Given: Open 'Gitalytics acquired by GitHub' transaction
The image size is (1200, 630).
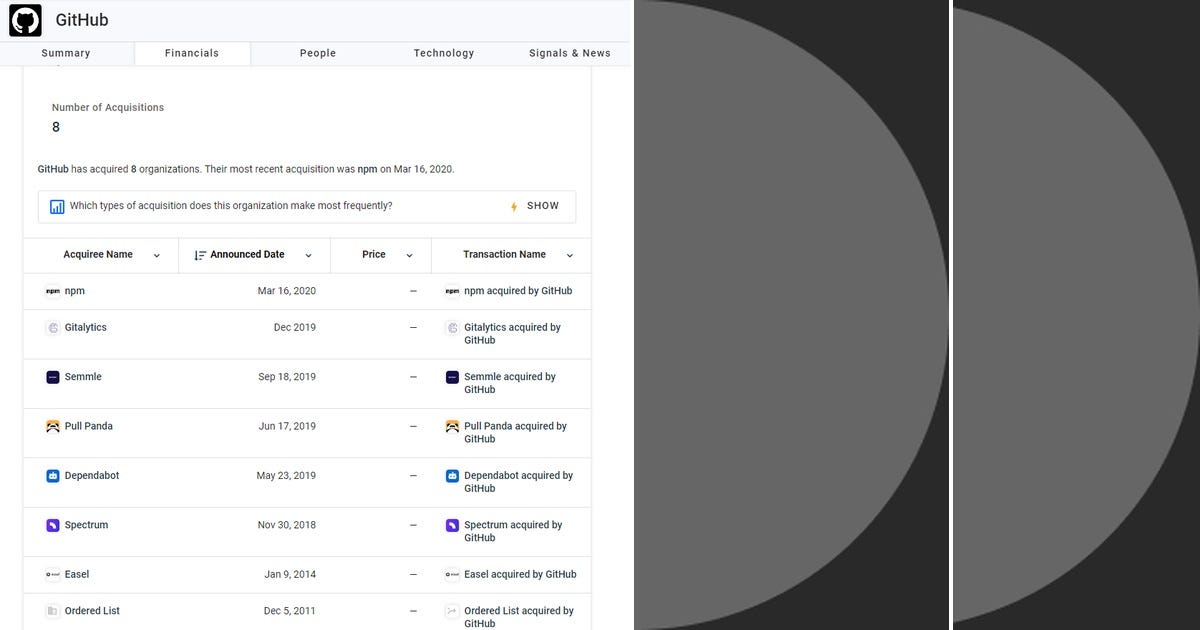Looking at the screenshot, I should coord(512,334).
